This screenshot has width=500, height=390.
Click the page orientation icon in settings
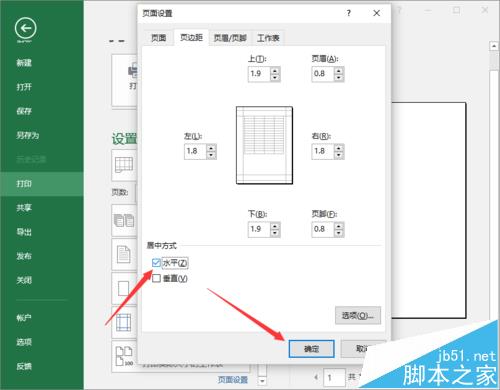tap(124, 254)
